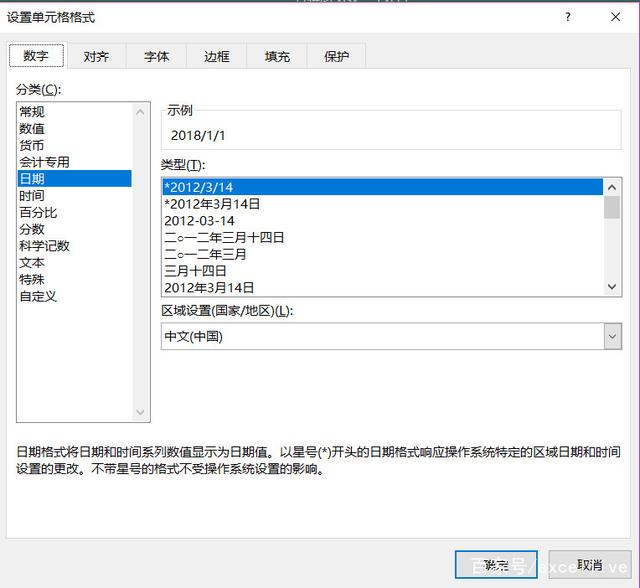Select the 二○一二年三月十四日 format
This screenshot has height=588, width=640.
point(382,237)
